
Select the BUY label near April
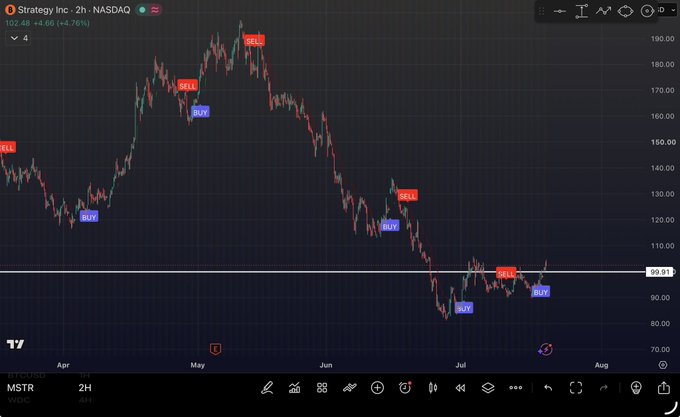point(89,217)
